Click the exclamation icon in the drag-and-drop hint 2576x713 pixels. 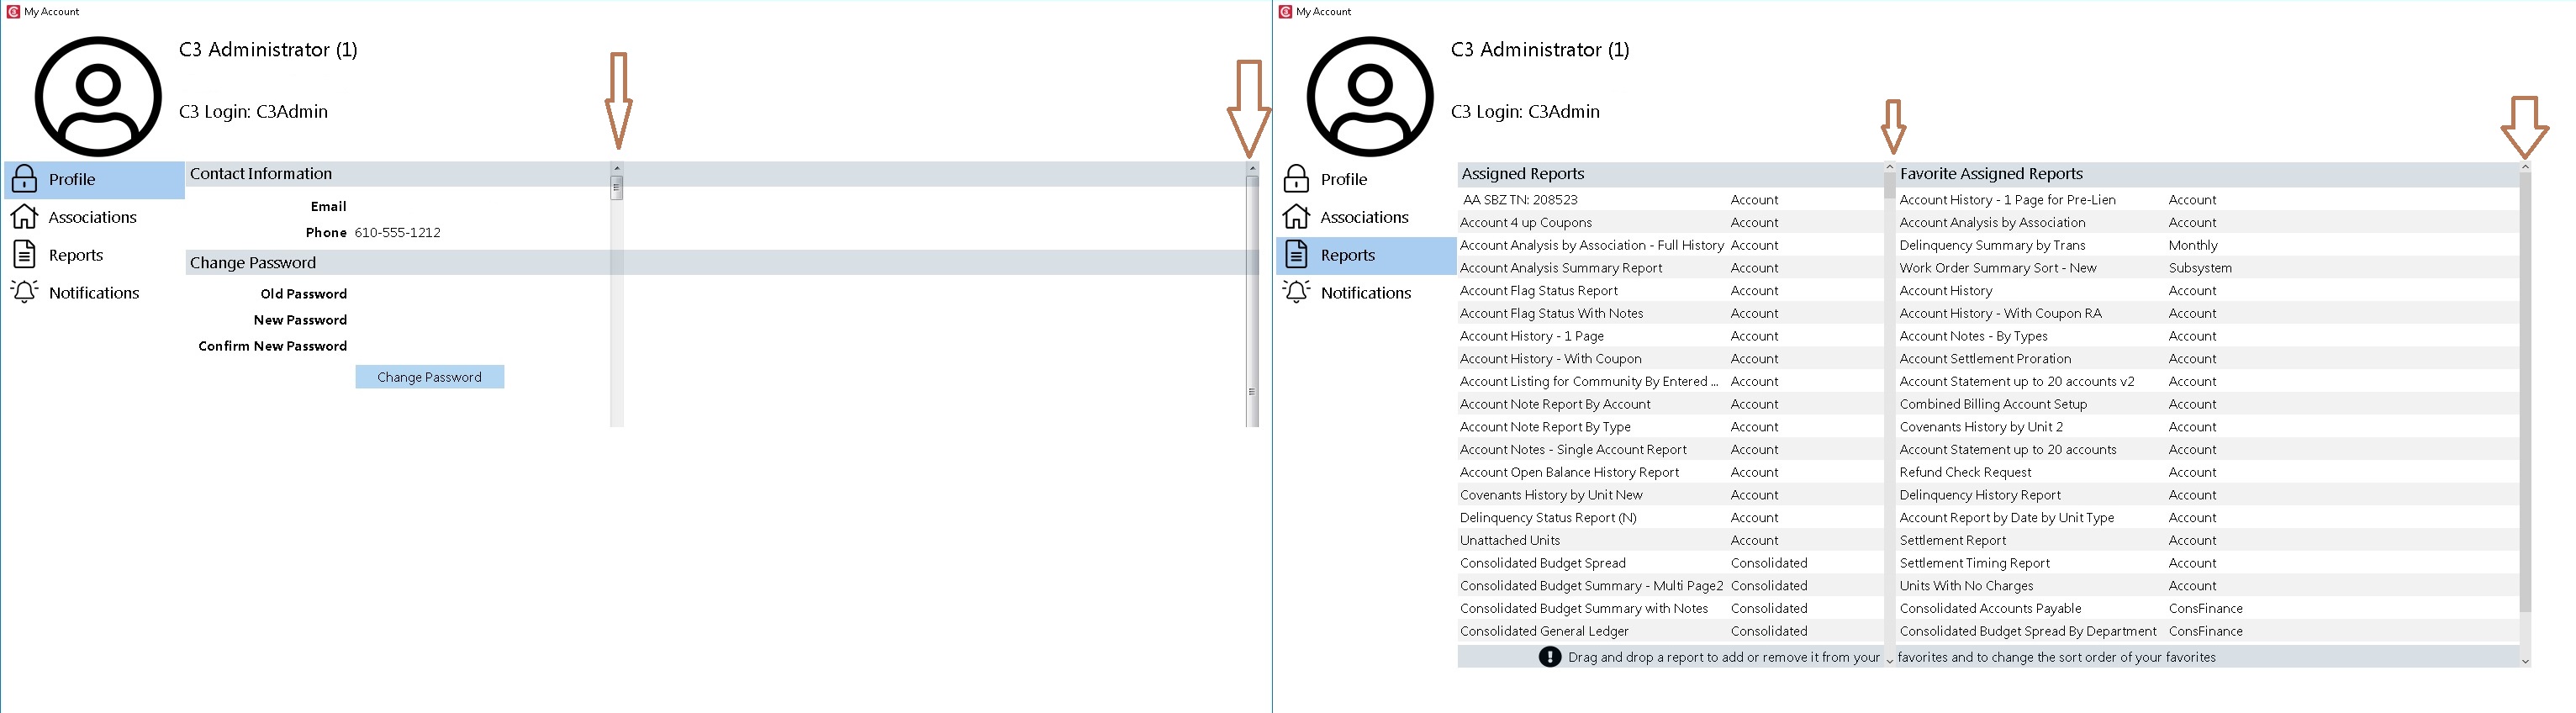pos(1549,657)
